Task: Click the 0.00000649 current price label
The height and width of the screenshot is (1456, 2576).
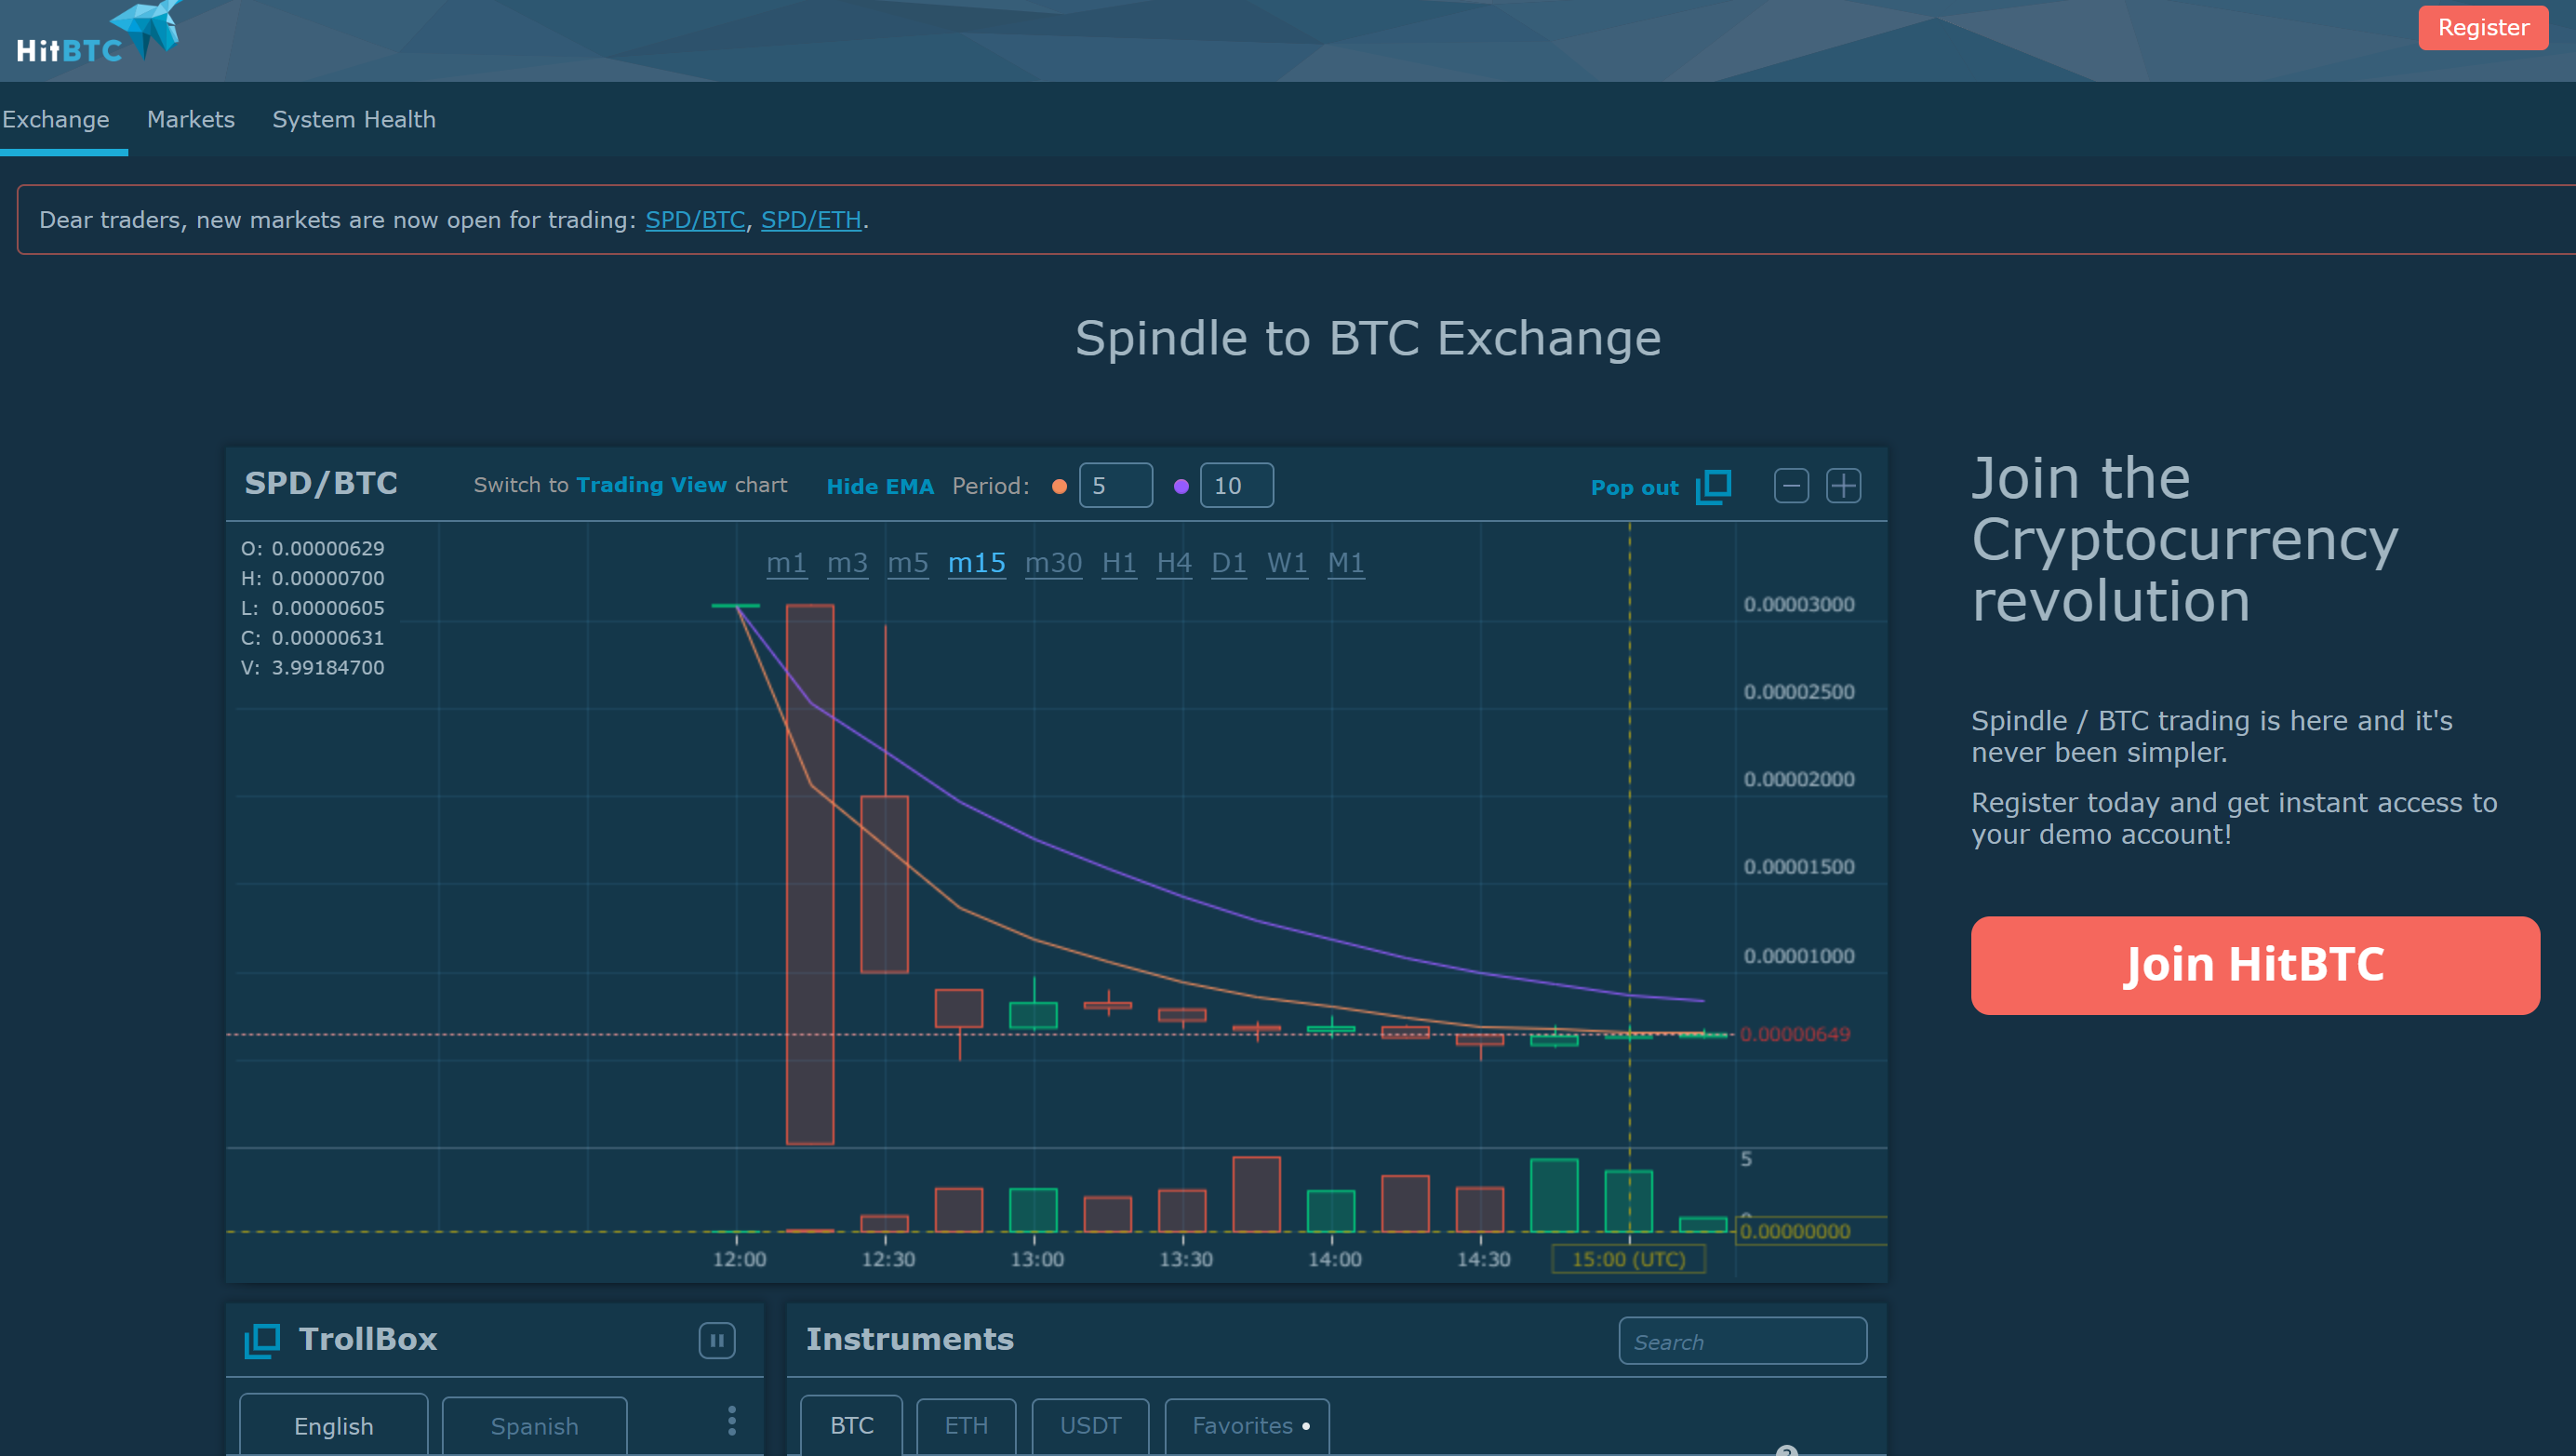Action: (1795, 1034)
